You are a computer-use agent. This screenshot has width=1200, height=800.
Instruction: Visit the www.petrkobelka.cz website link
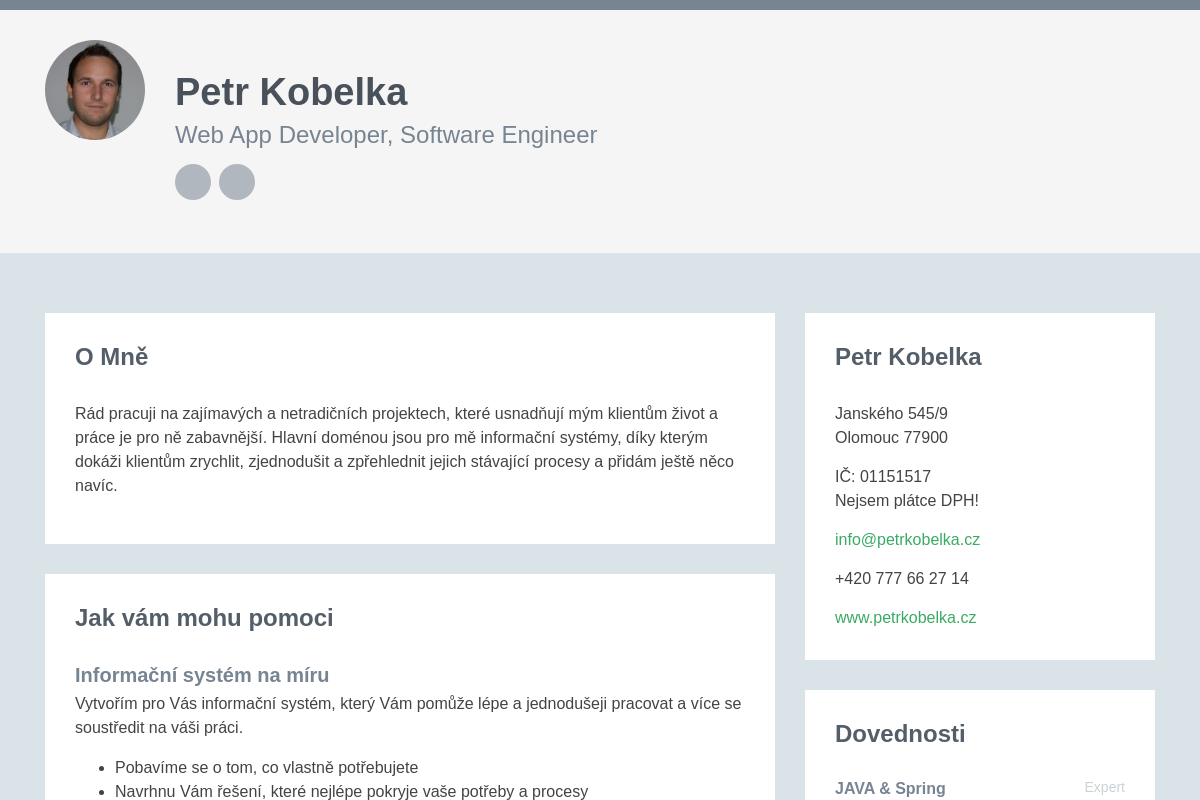point(905,618)
